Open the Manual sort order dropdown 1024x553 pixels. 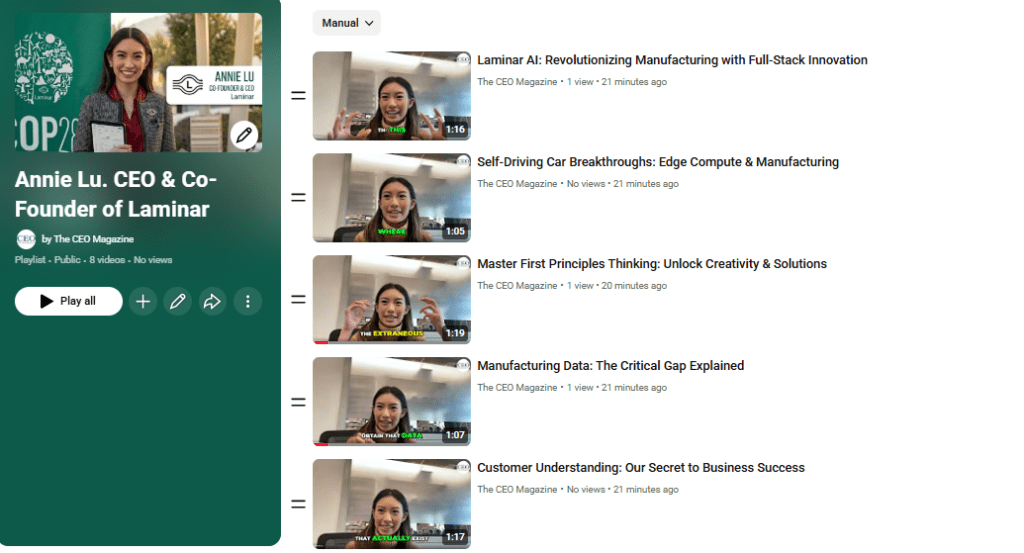tap(347, 23)
